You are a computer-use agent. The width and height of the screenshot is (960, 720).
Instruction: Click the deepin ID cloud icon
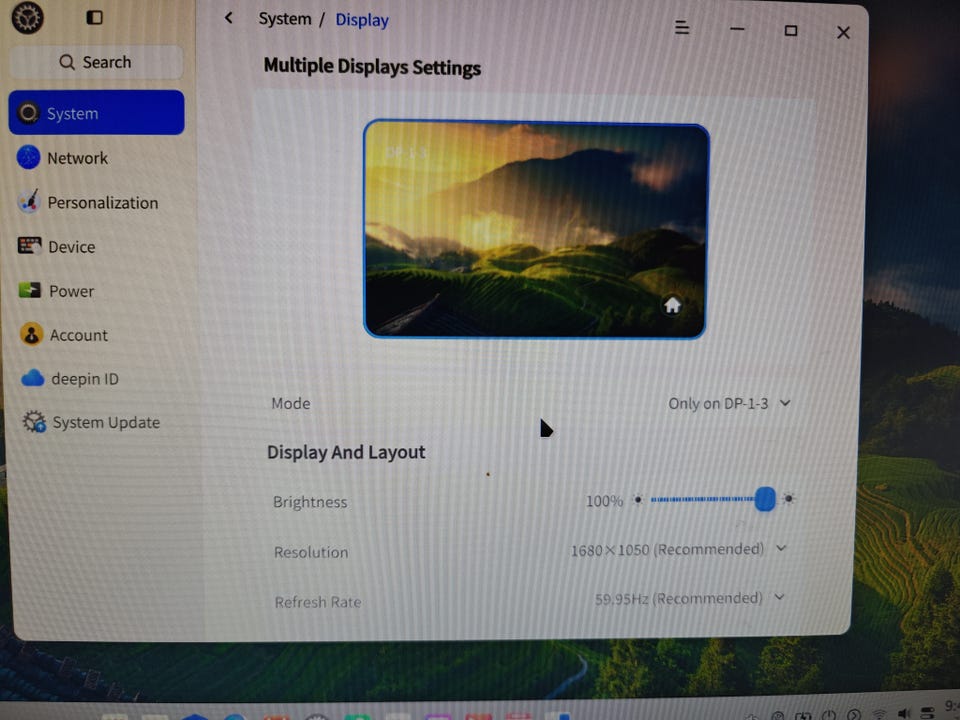(32, 378)
